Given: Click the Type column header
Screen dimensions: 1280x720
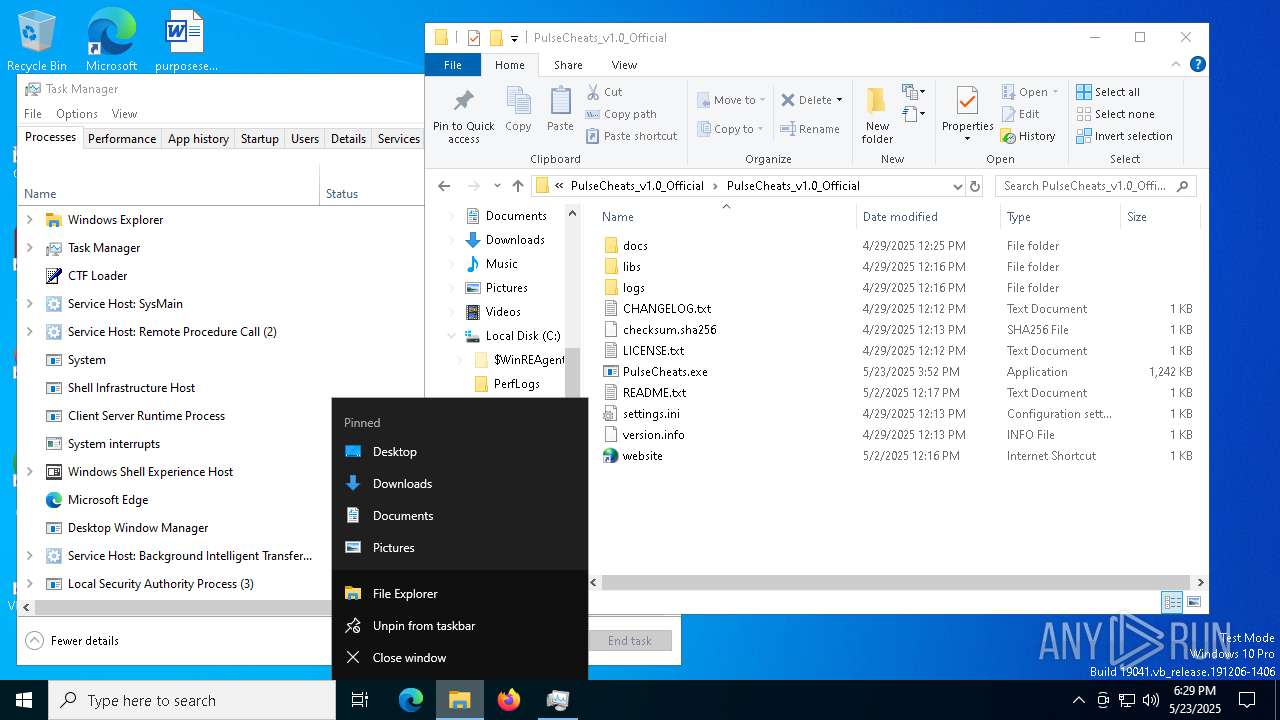Looking at the screenshot, I should pyautogui.click(x=1060, y=217).
